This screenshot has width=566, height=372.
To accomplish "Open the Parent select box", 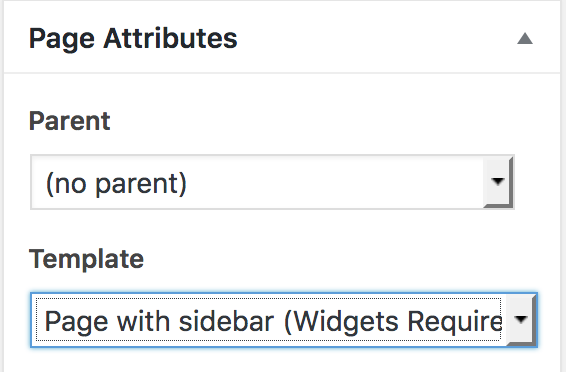I will click(x=272, y=182).
